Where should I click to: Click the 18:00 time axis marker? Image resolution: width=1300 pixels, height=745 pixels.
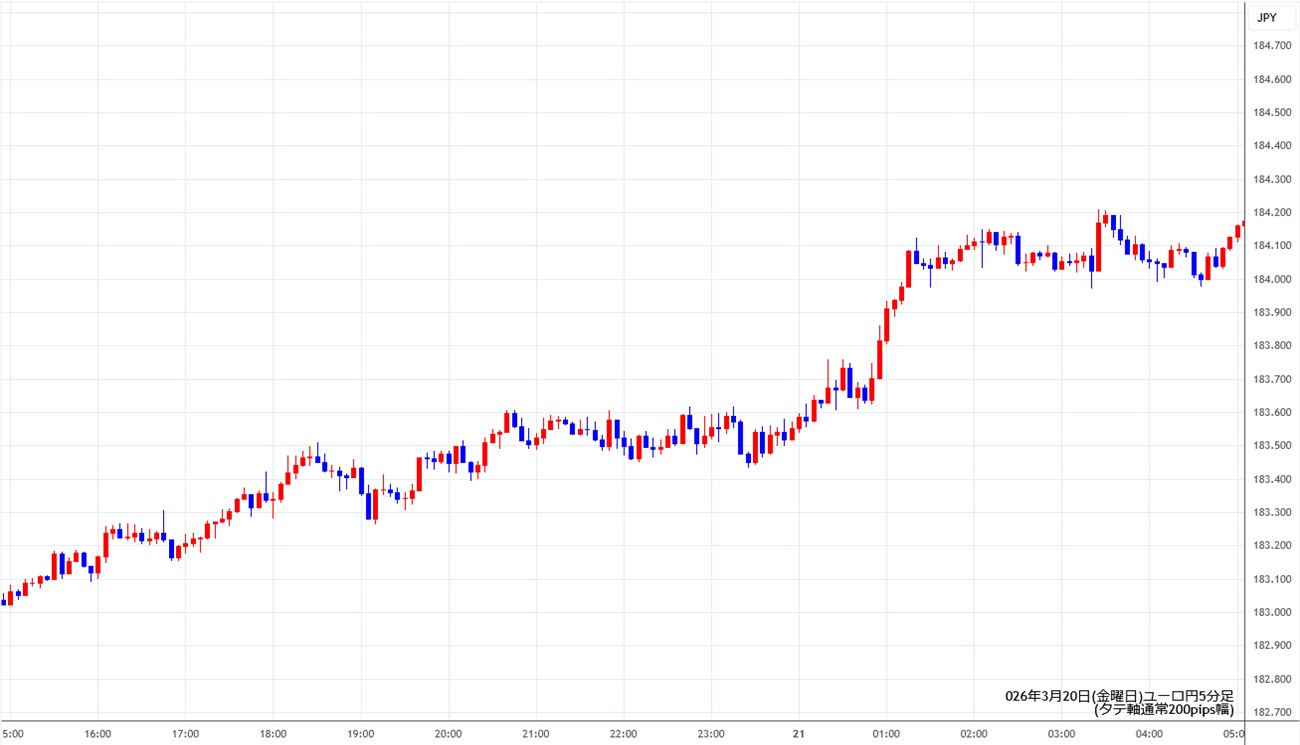[x=272, y=734]
